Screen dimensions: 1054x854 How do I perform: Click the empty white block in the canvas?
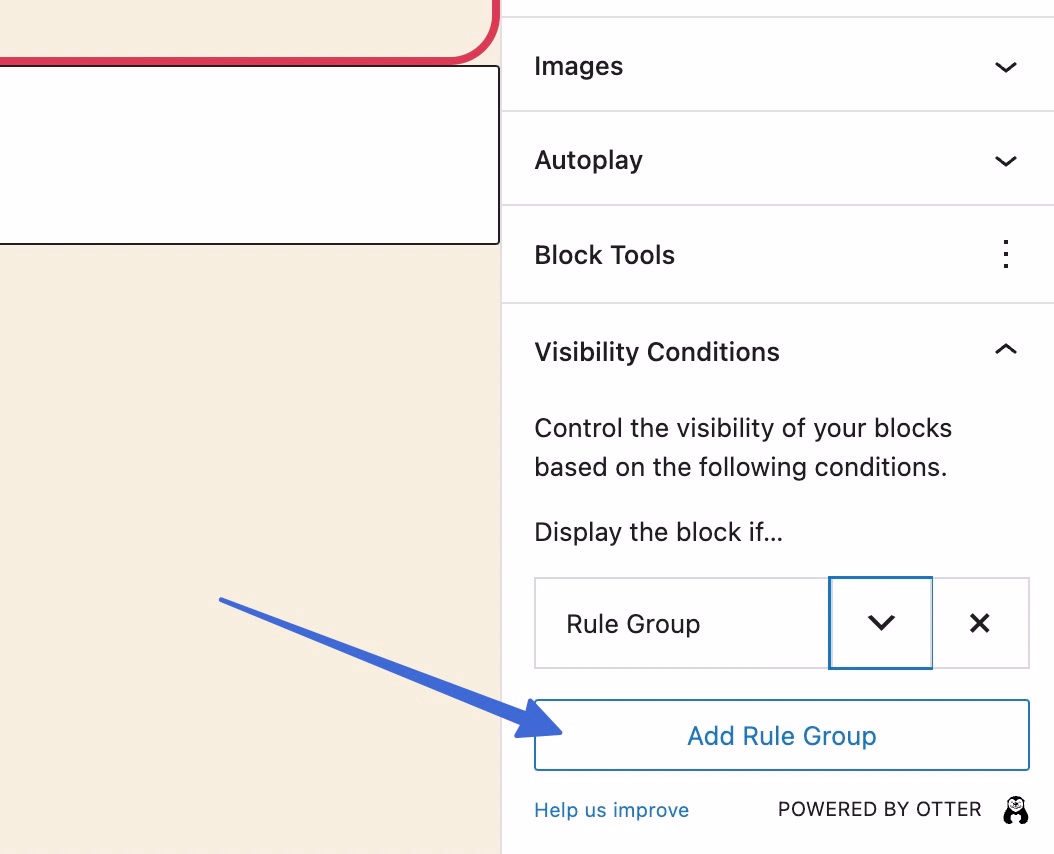coord(248,155)
